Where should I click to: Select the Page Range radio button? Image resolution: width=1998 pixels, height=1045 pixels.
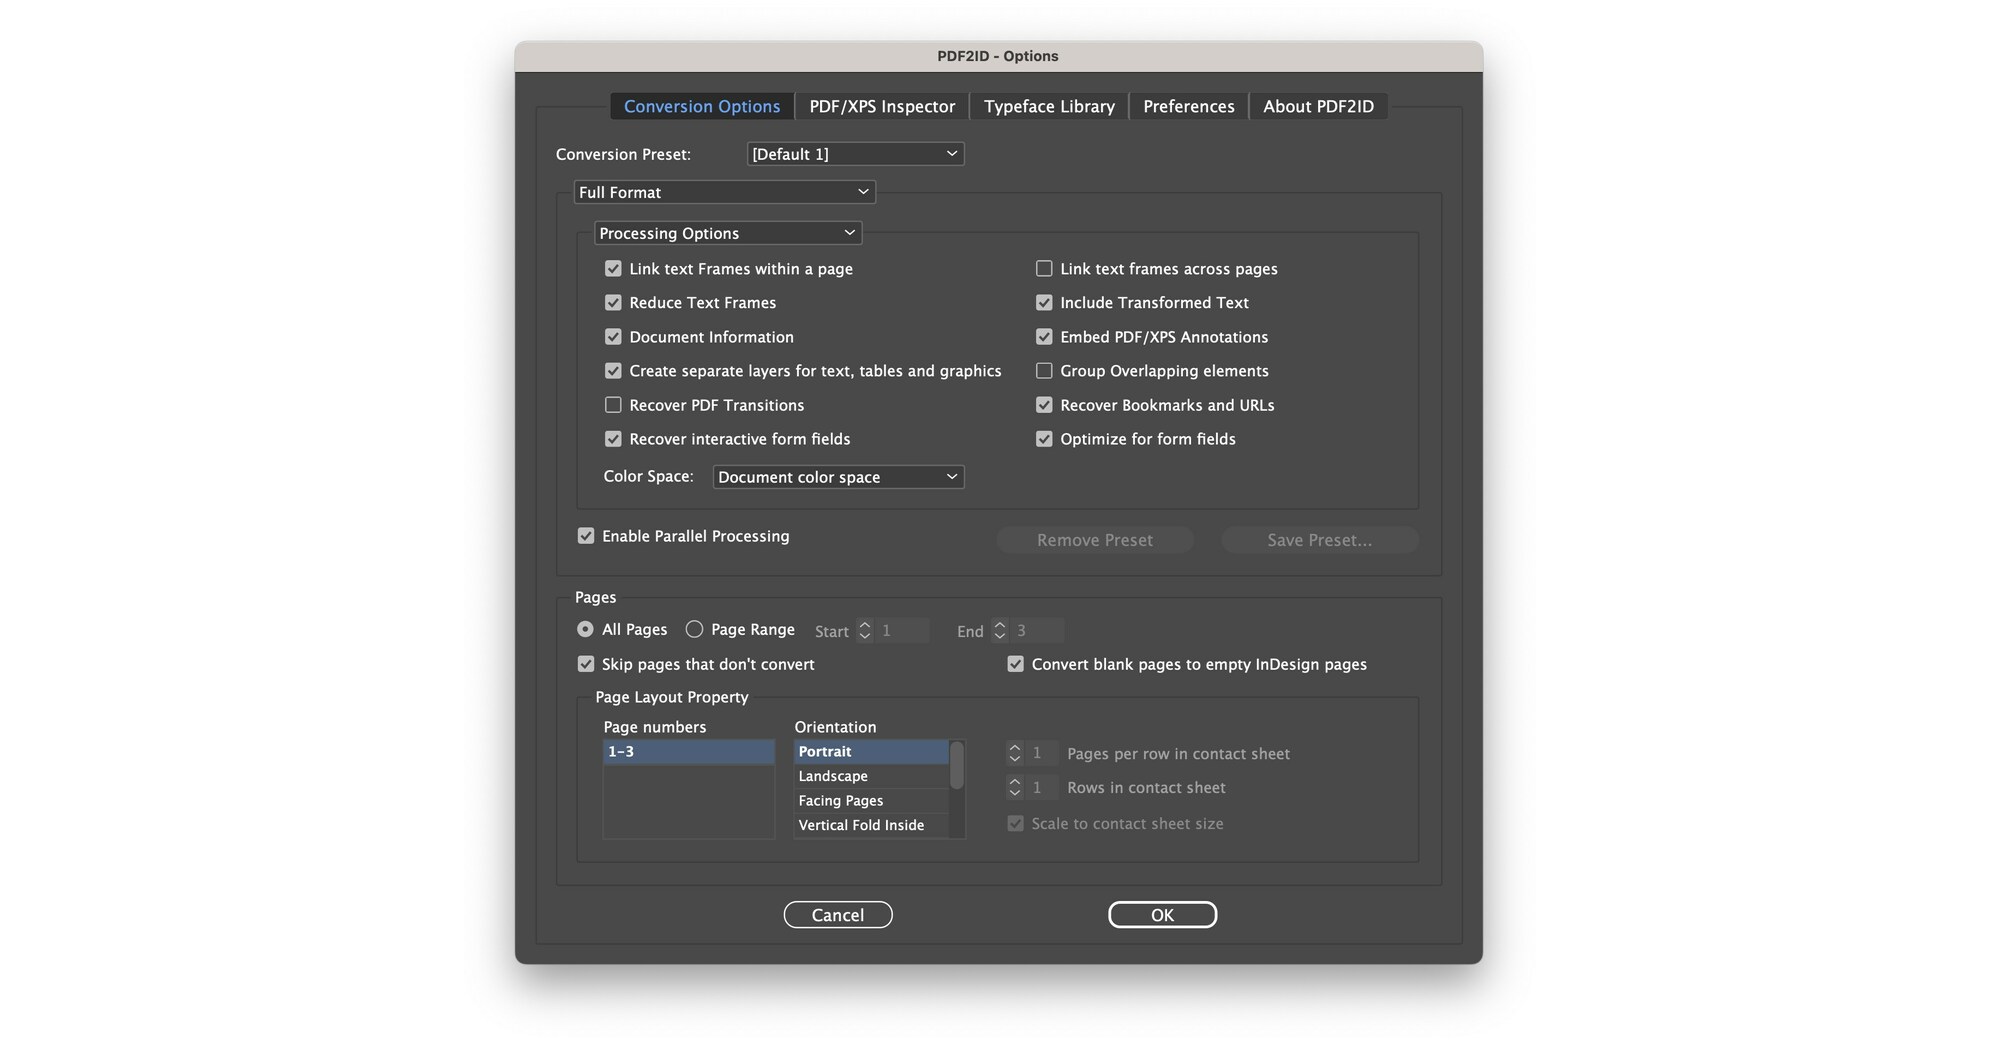click(694, 629)
